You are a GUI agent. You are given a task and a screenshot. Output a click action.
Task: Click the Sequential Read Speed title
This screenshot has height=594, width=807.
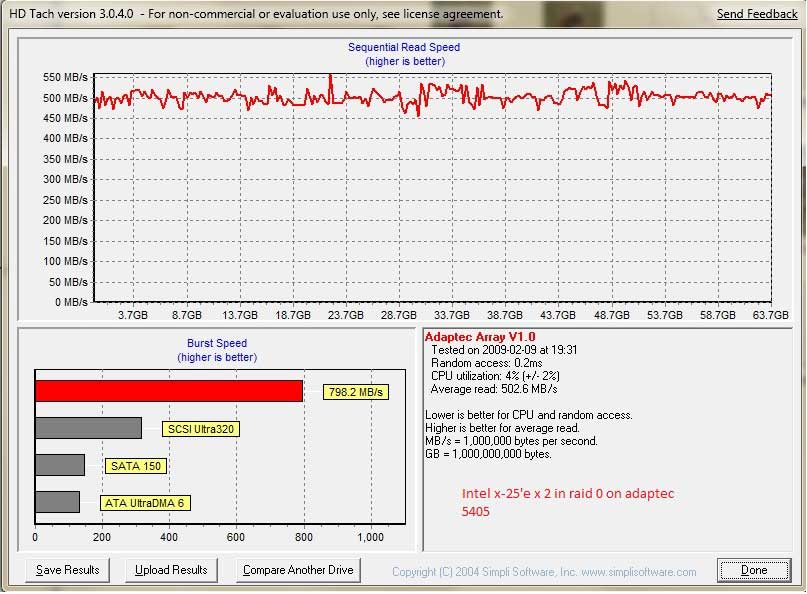[x=404, y=47]
